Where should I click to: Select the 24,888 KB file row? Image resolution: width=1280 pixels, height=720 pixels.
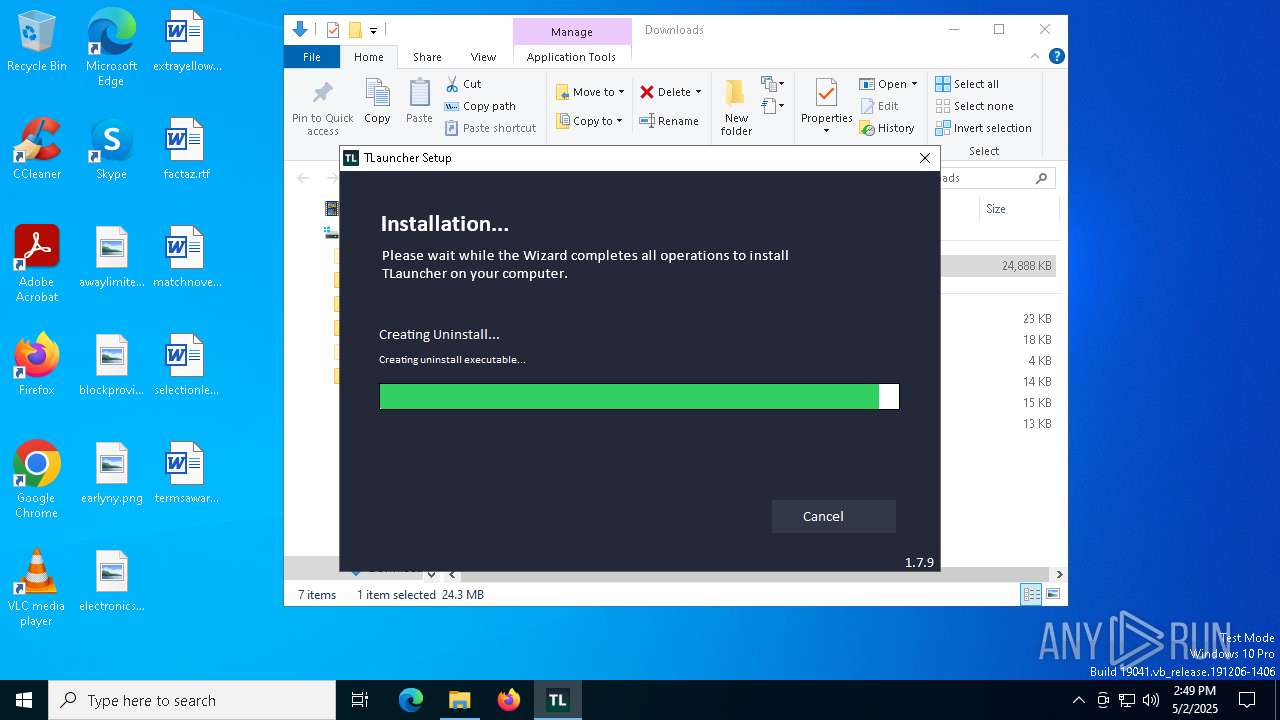[x=998, y=266]
